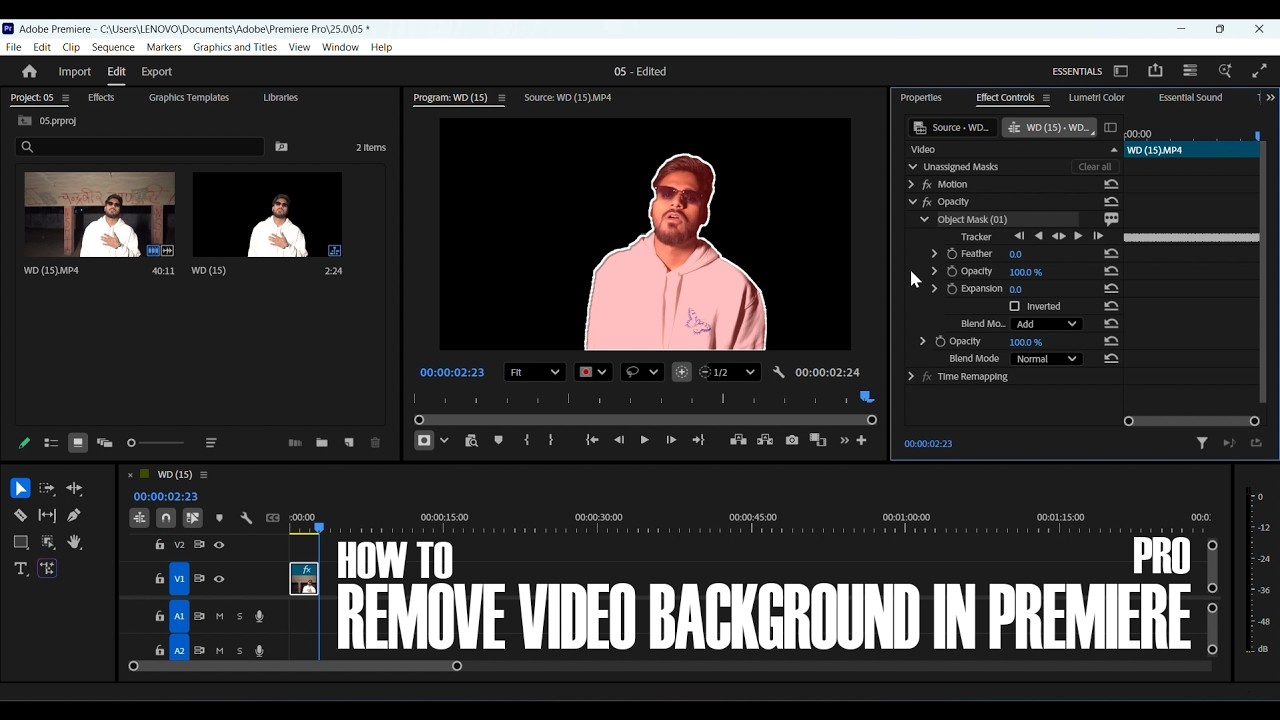This screenshot has height=720, width=1280.
Task: Switch to the Essential Sound tab
Action: coord(1190,97)
